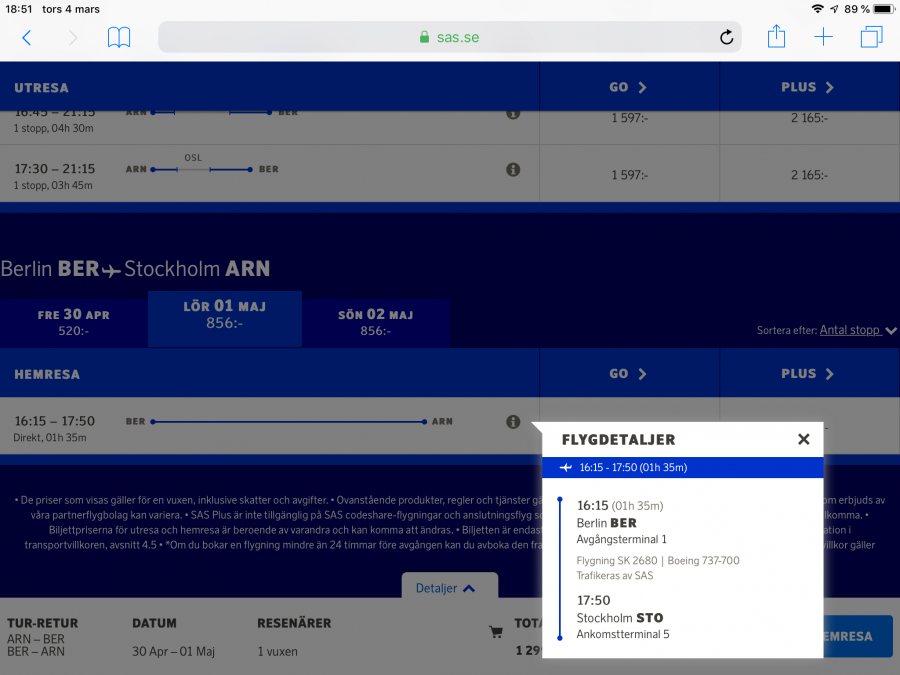Expand PLUS column in Utresa header

point(808,87)
